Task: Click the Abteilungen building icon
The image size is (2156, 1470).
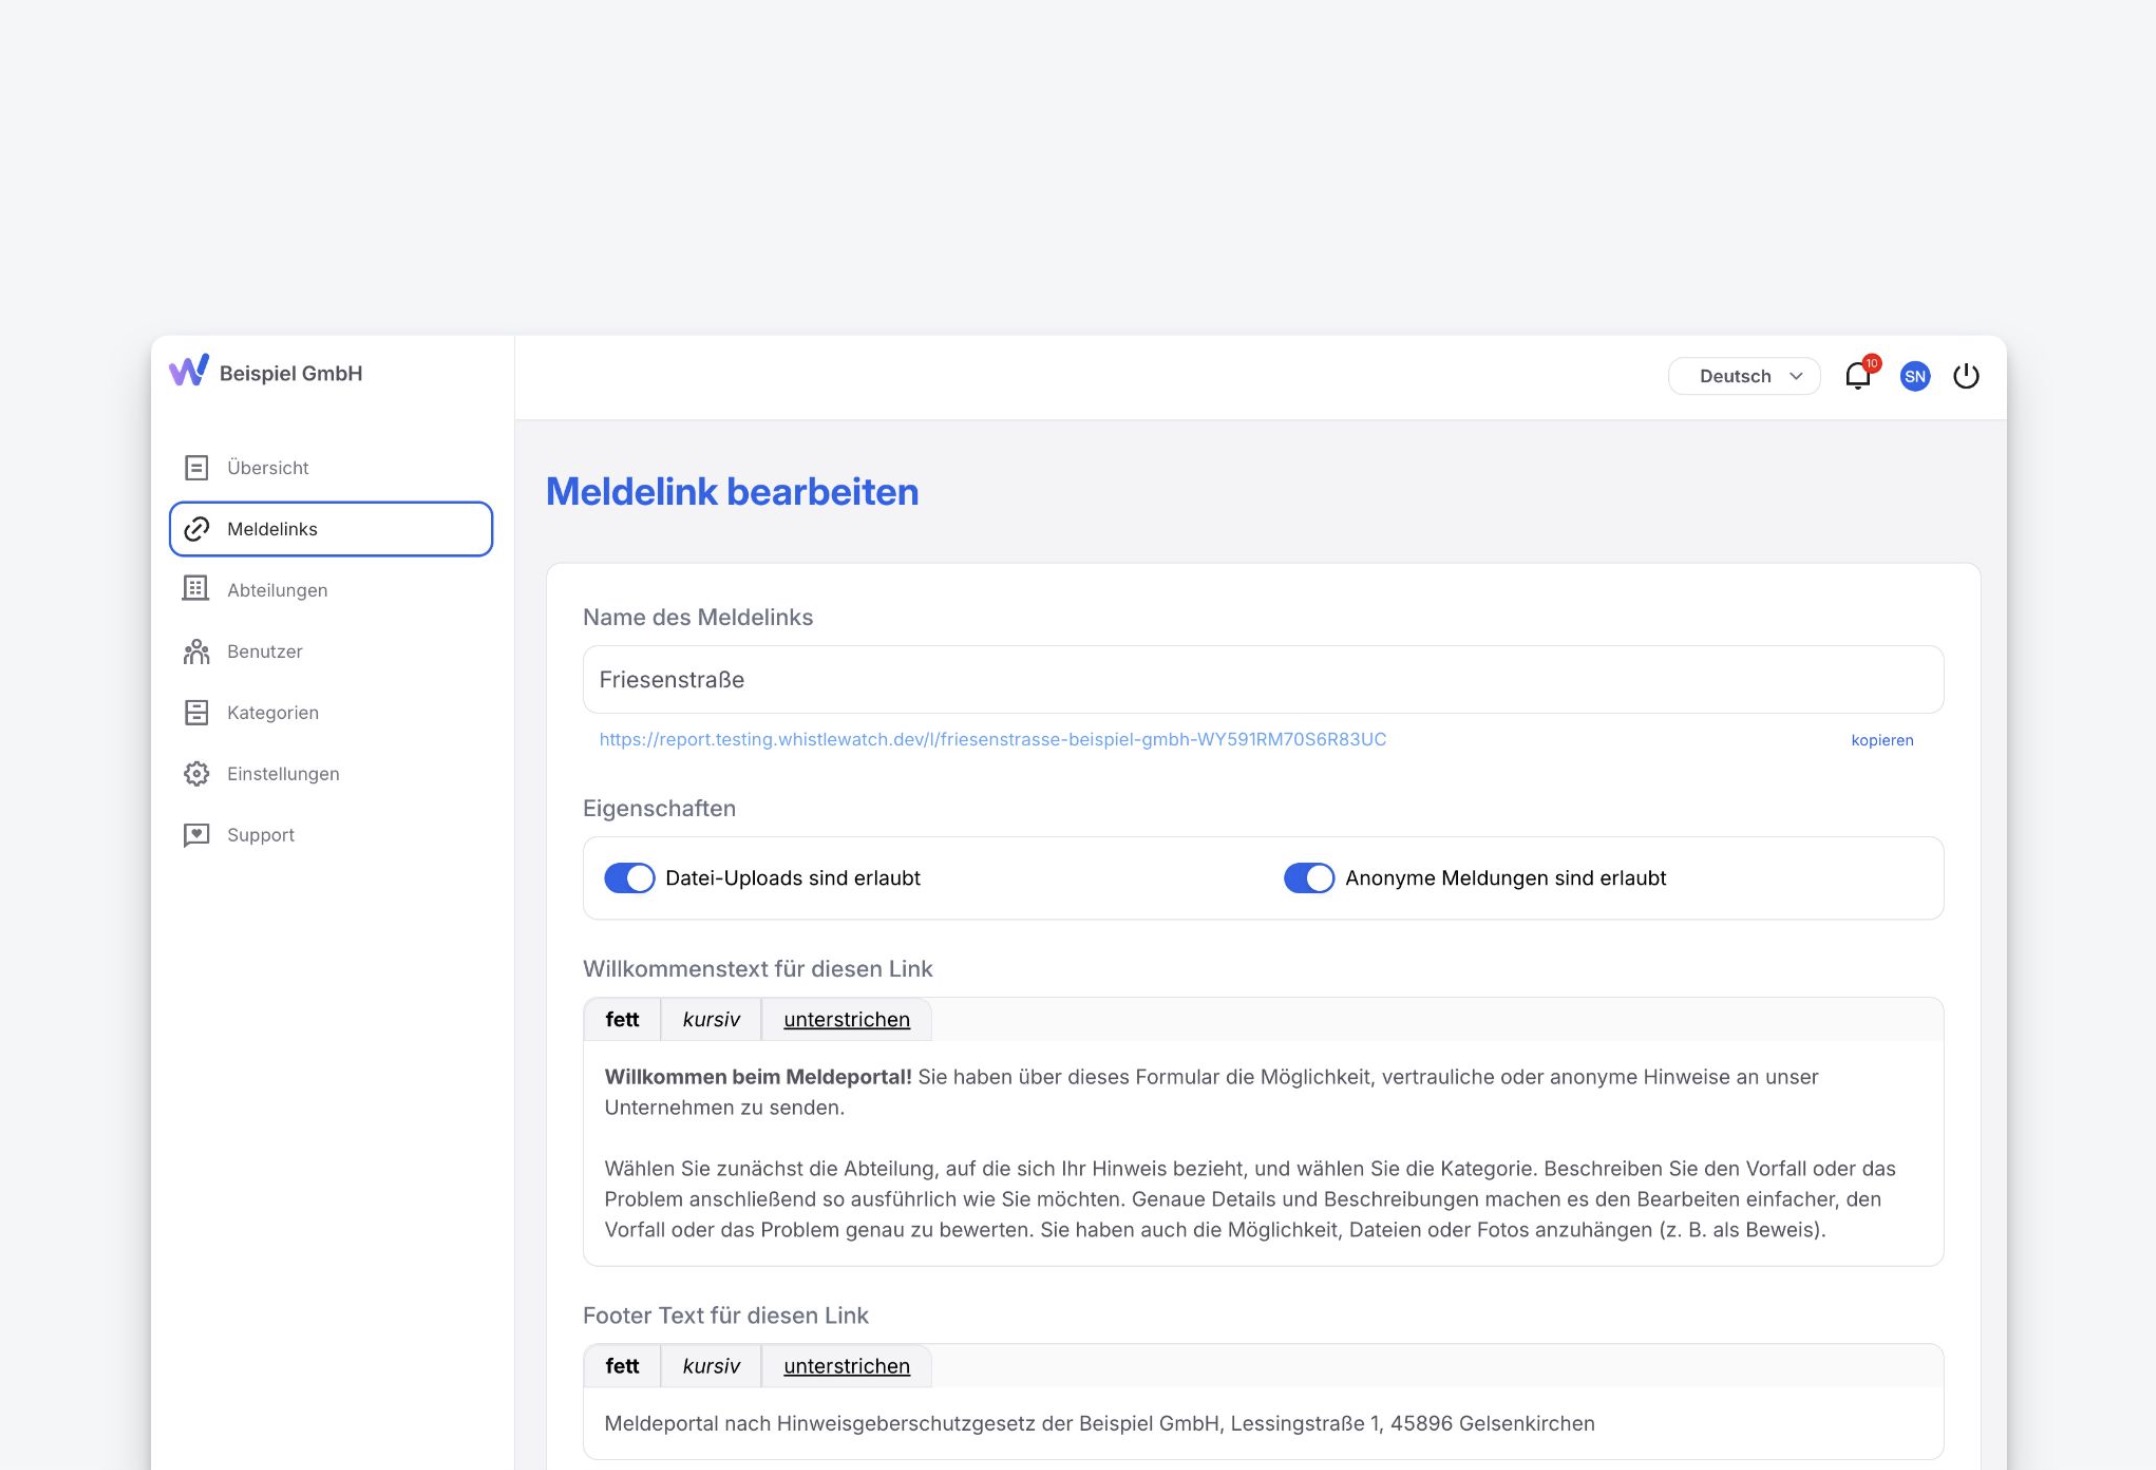Action: click(196, 589)
